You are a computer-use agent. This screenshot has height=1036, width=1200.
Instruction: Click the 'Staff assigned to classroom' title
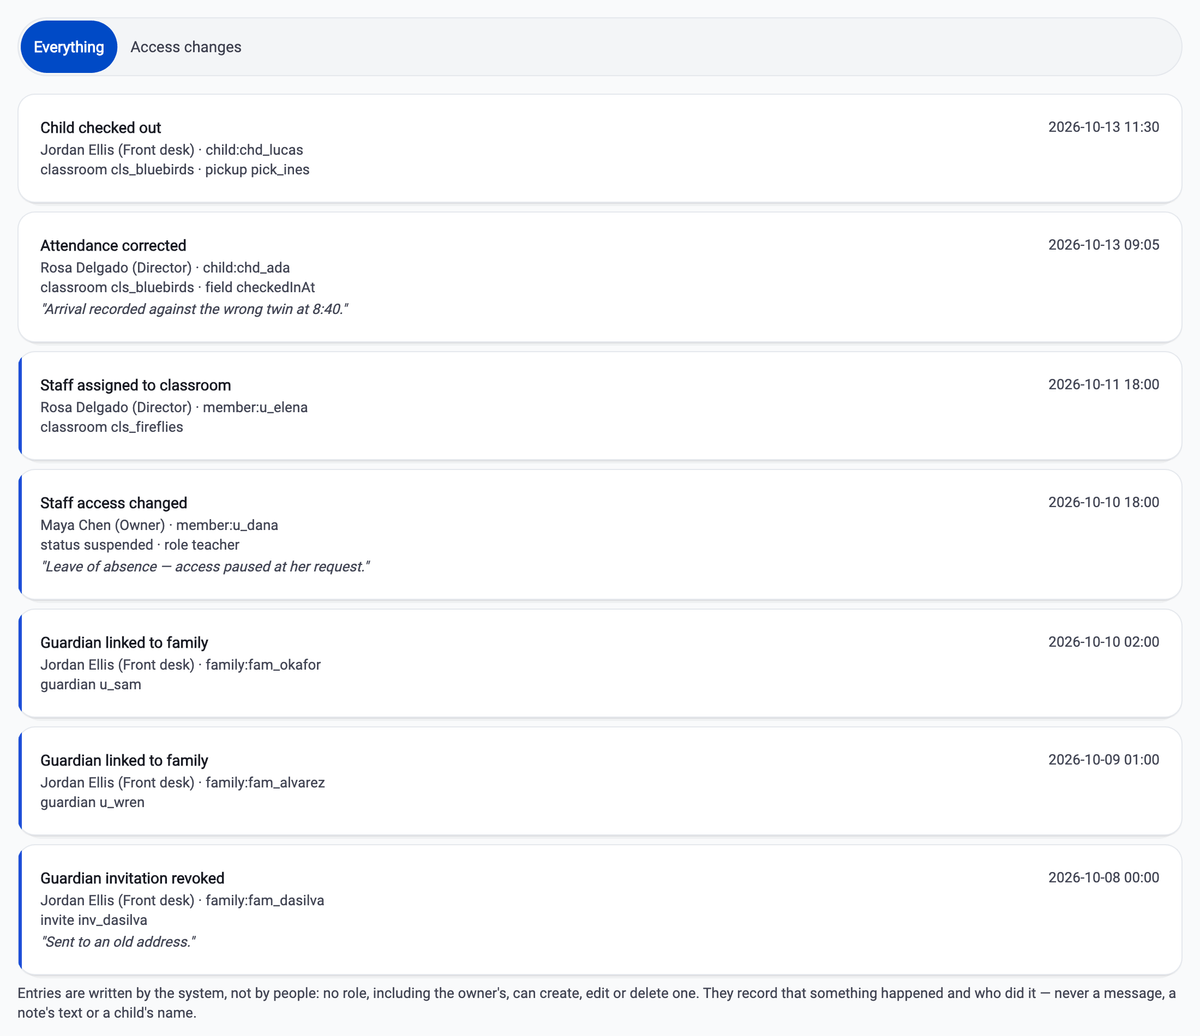[x=136, y=386]
